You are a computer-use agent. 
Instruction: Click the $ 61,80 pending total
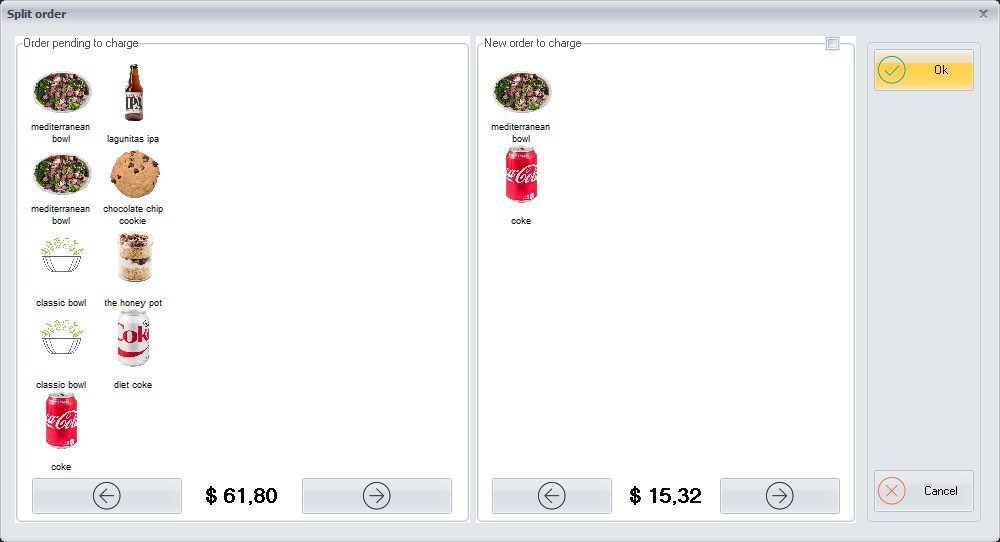point(242,495)
